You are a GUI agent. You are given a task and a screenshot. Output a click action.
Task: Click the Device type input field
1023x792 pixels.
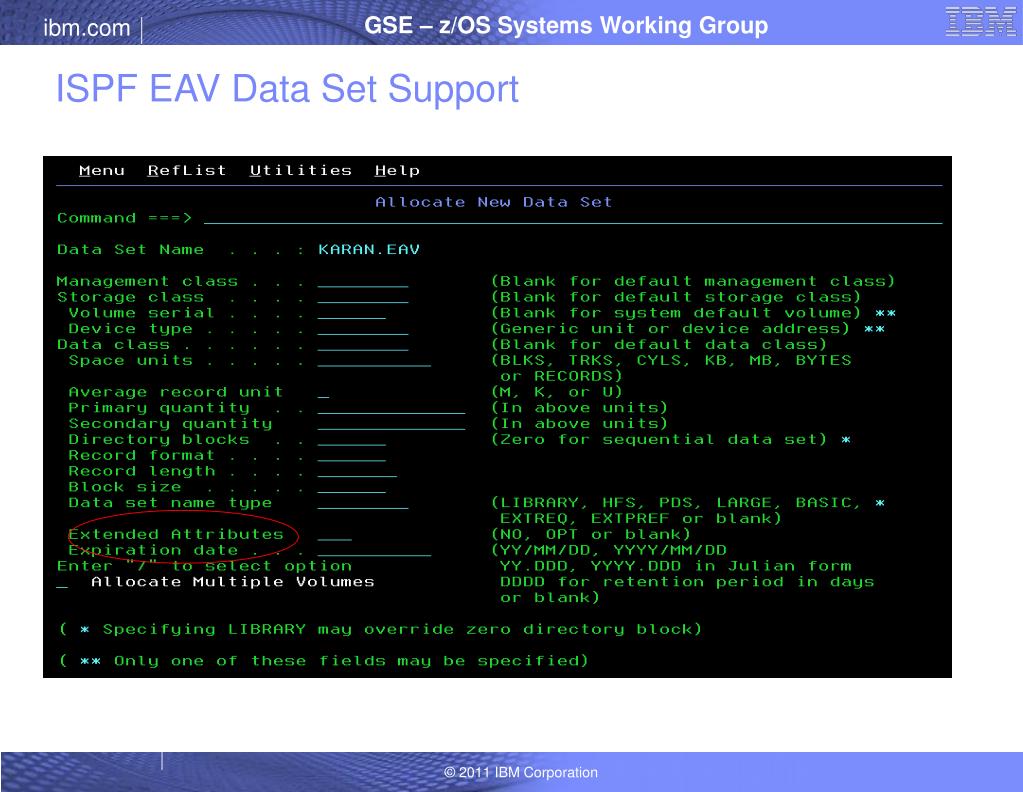(363, 329)
